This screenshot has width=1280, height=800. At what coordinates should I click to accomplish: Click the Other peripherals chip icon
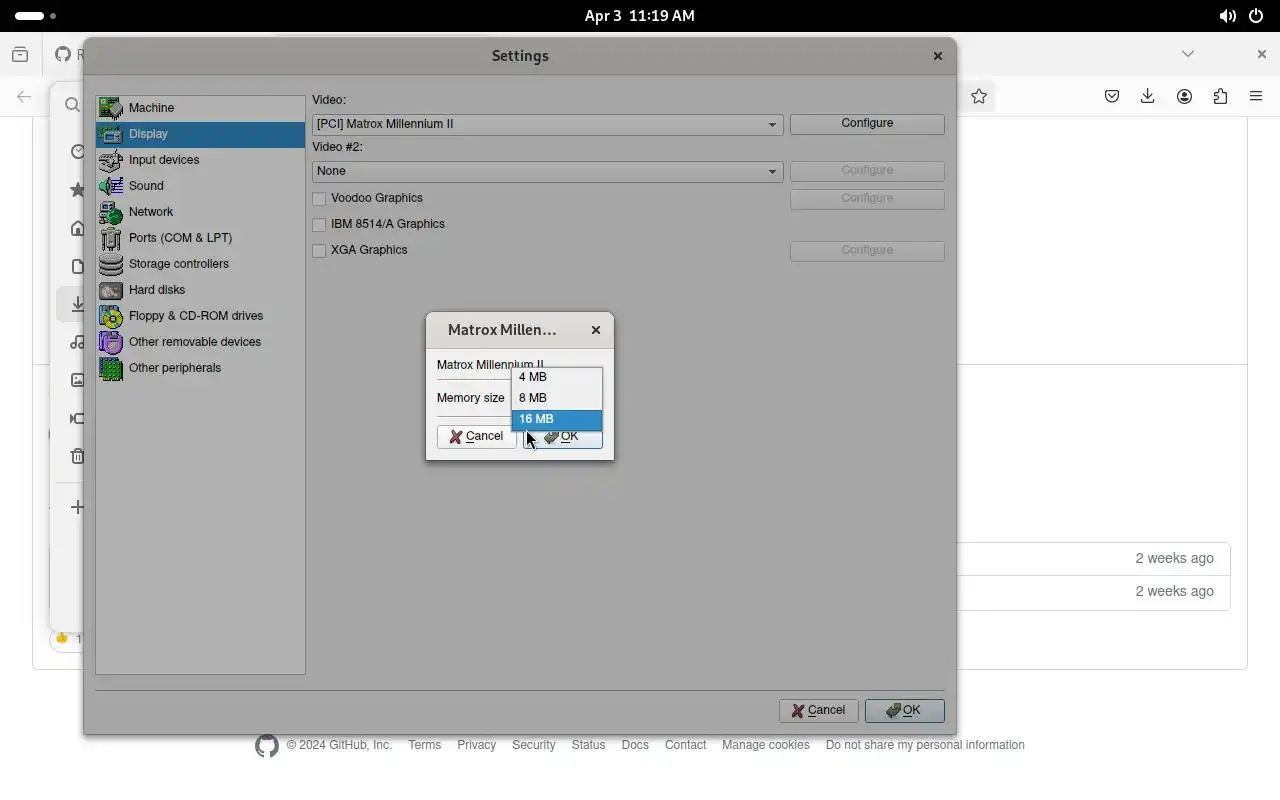point(111,368)
